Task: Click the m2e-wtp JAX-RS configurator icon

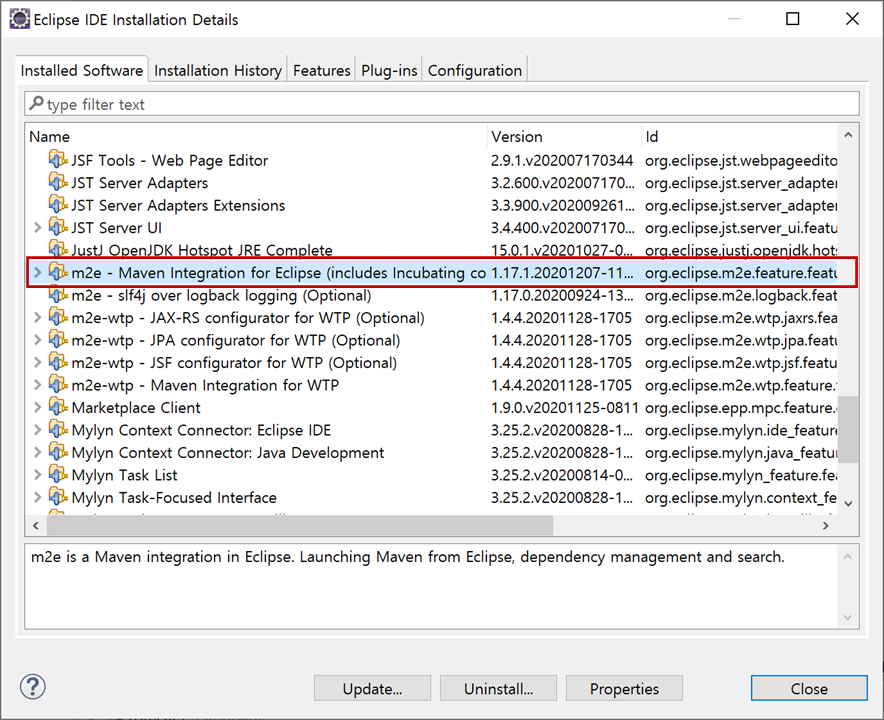Action: click(58, 317)
